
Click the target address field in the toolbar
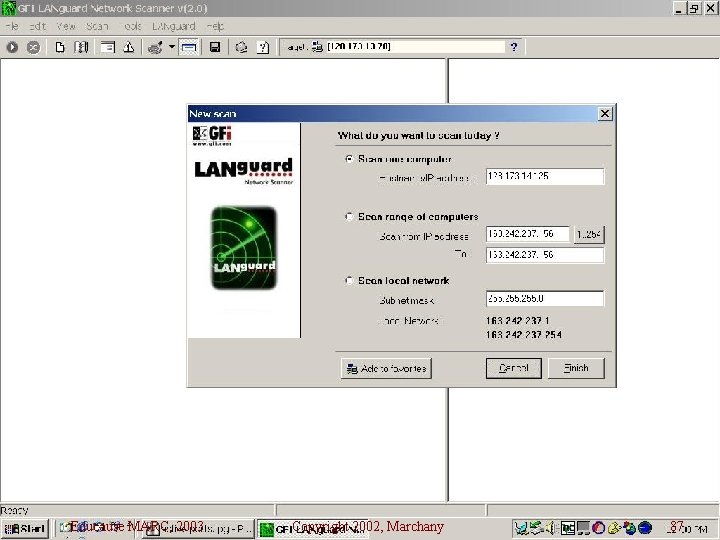point(414,47)
